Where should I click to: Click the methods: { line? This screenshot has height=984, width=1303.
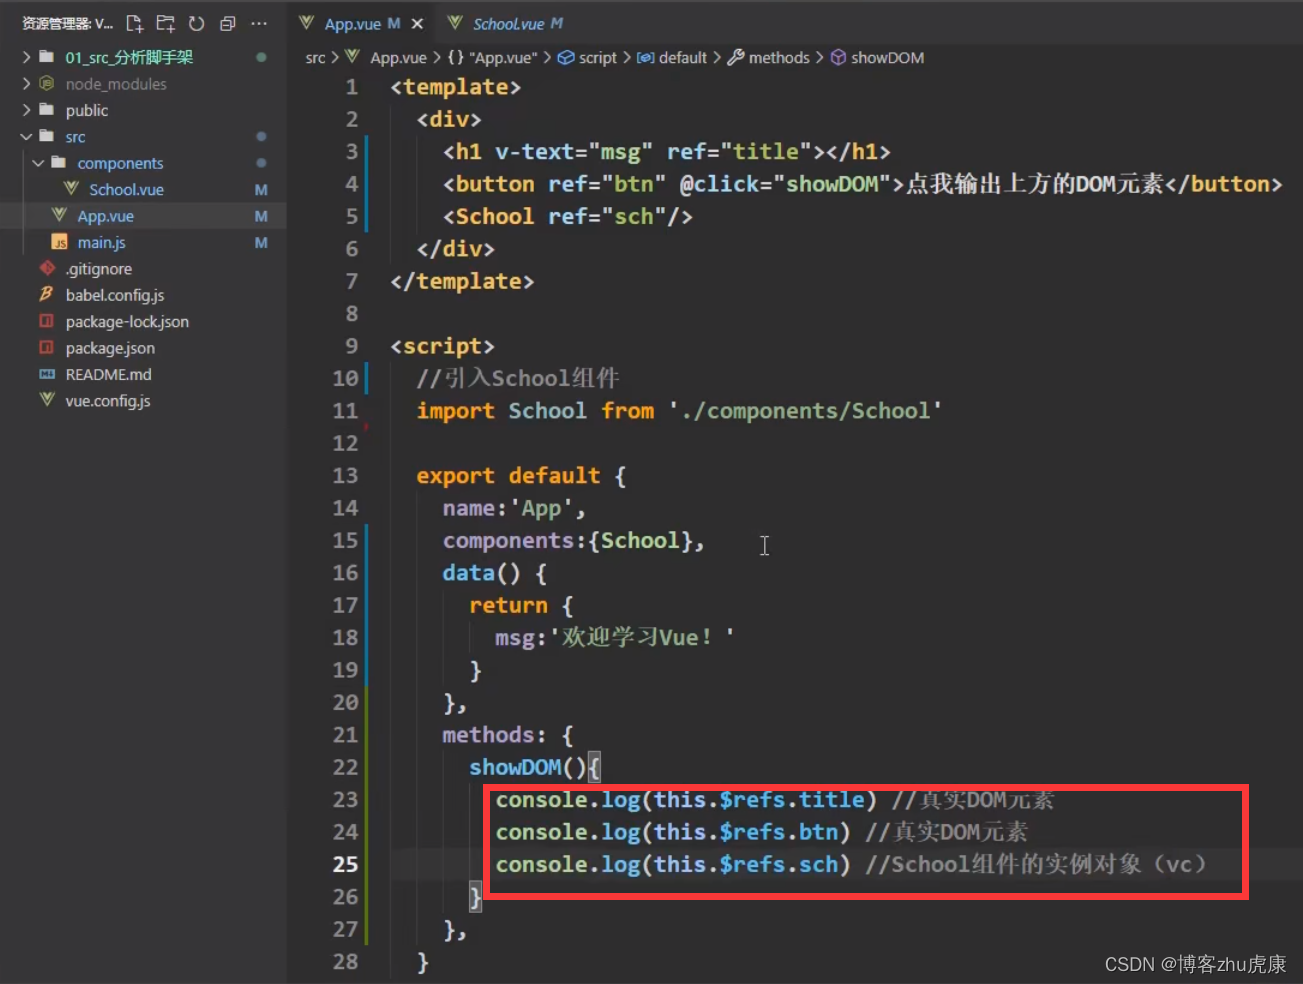coord(508,735)
